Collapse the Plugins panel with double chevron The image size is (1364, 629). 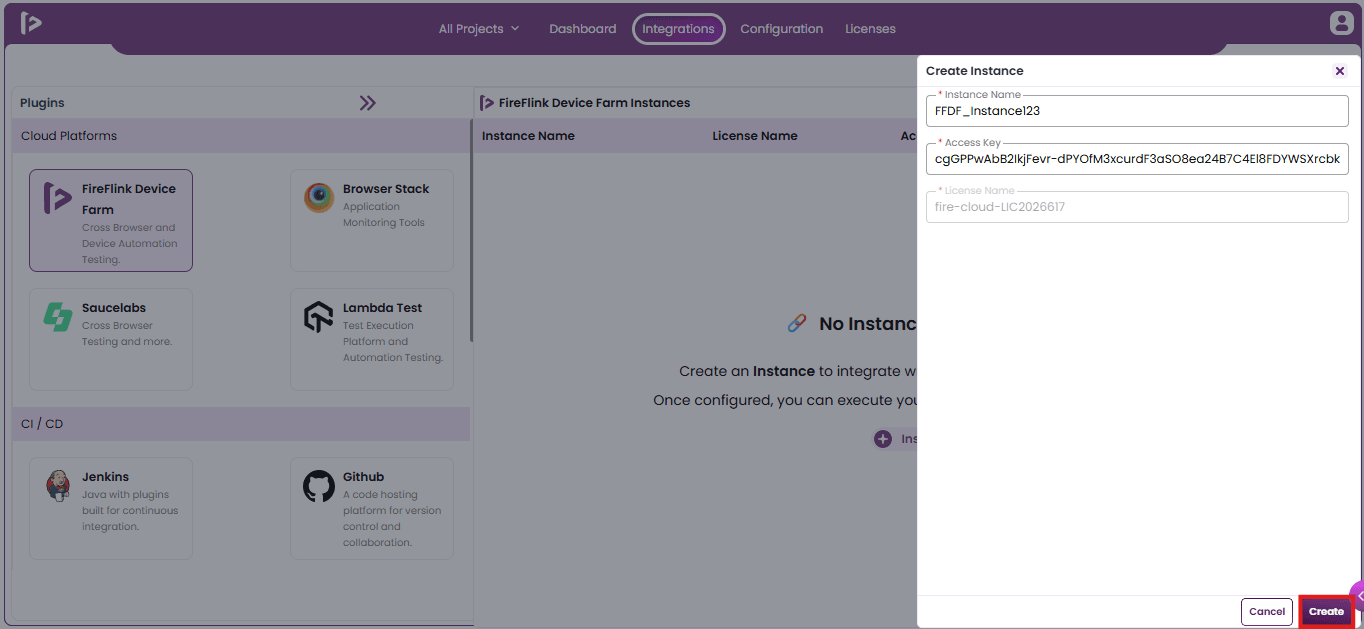click(x=368, y=103)
